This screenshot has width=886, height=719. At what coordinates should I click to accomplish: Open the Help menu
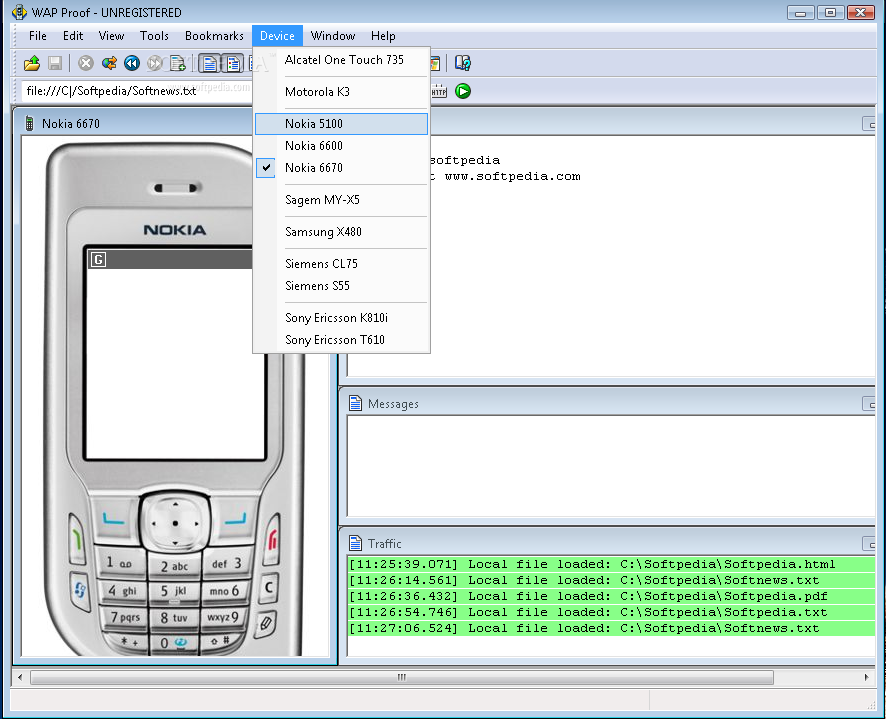383,36
